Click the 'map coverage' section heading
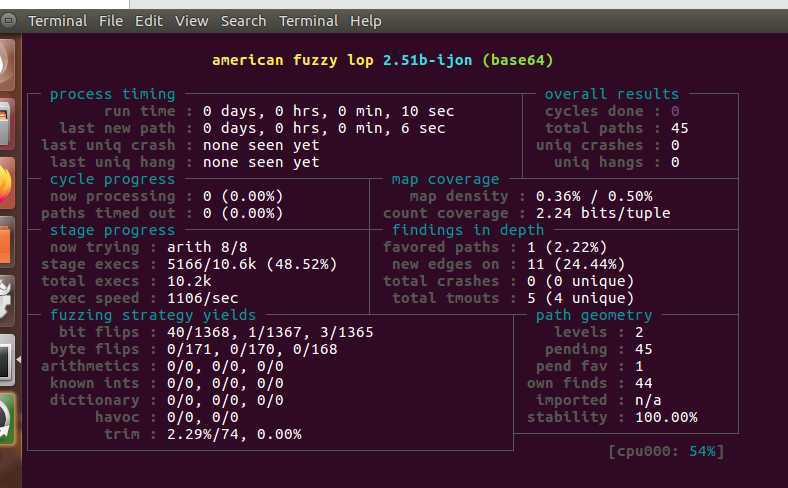 pyautogui.click(x=446, y=179)
